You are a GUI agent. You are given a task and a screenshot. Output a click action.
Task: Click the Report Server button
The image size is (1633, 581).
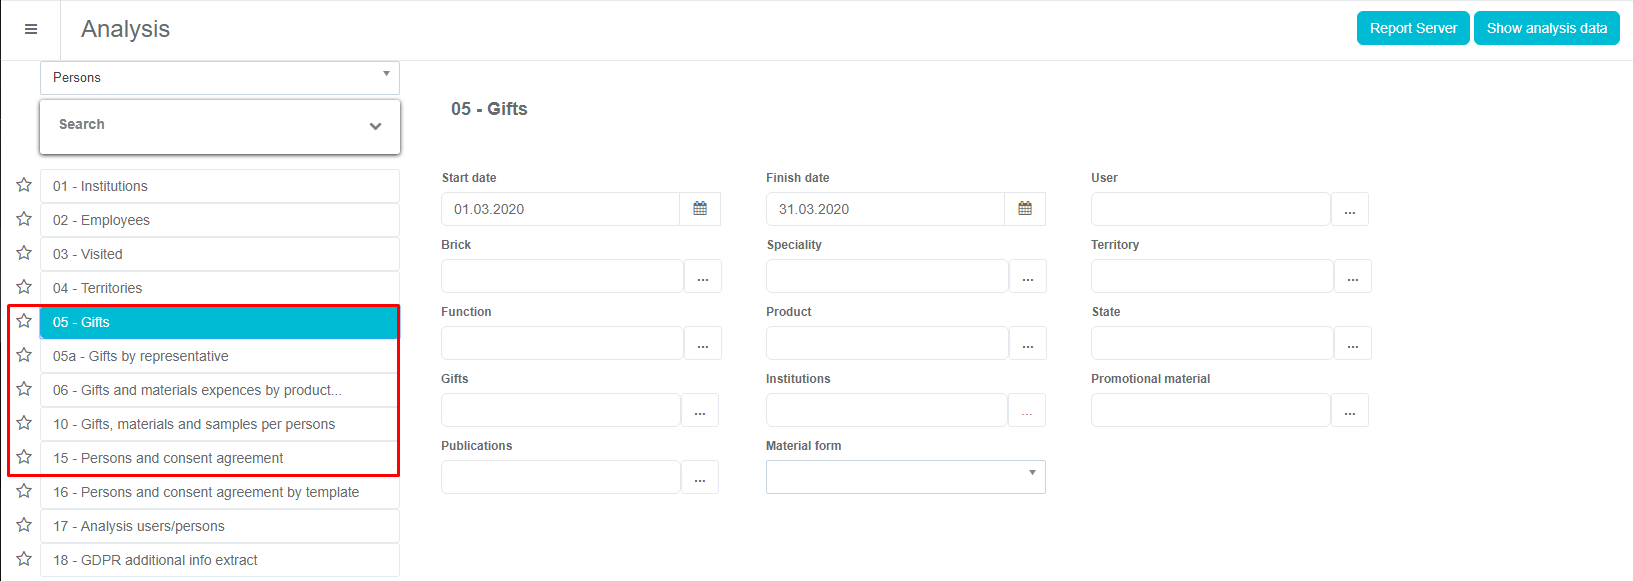(x=1412, y=28)
